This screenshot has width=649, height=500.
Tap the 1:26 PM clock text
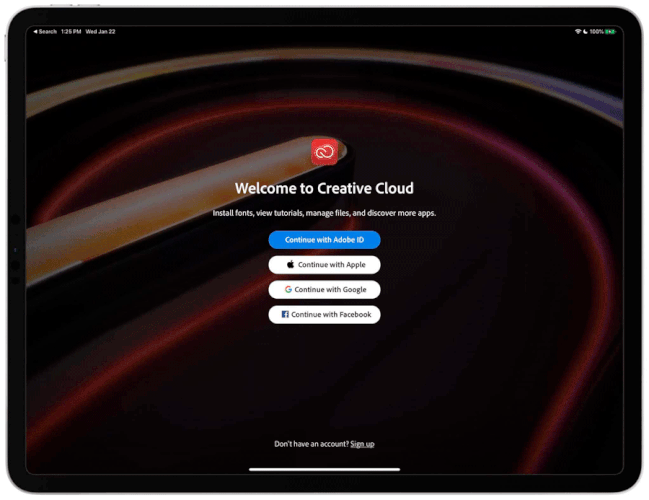pyautogui.click(x=71, y=31)
